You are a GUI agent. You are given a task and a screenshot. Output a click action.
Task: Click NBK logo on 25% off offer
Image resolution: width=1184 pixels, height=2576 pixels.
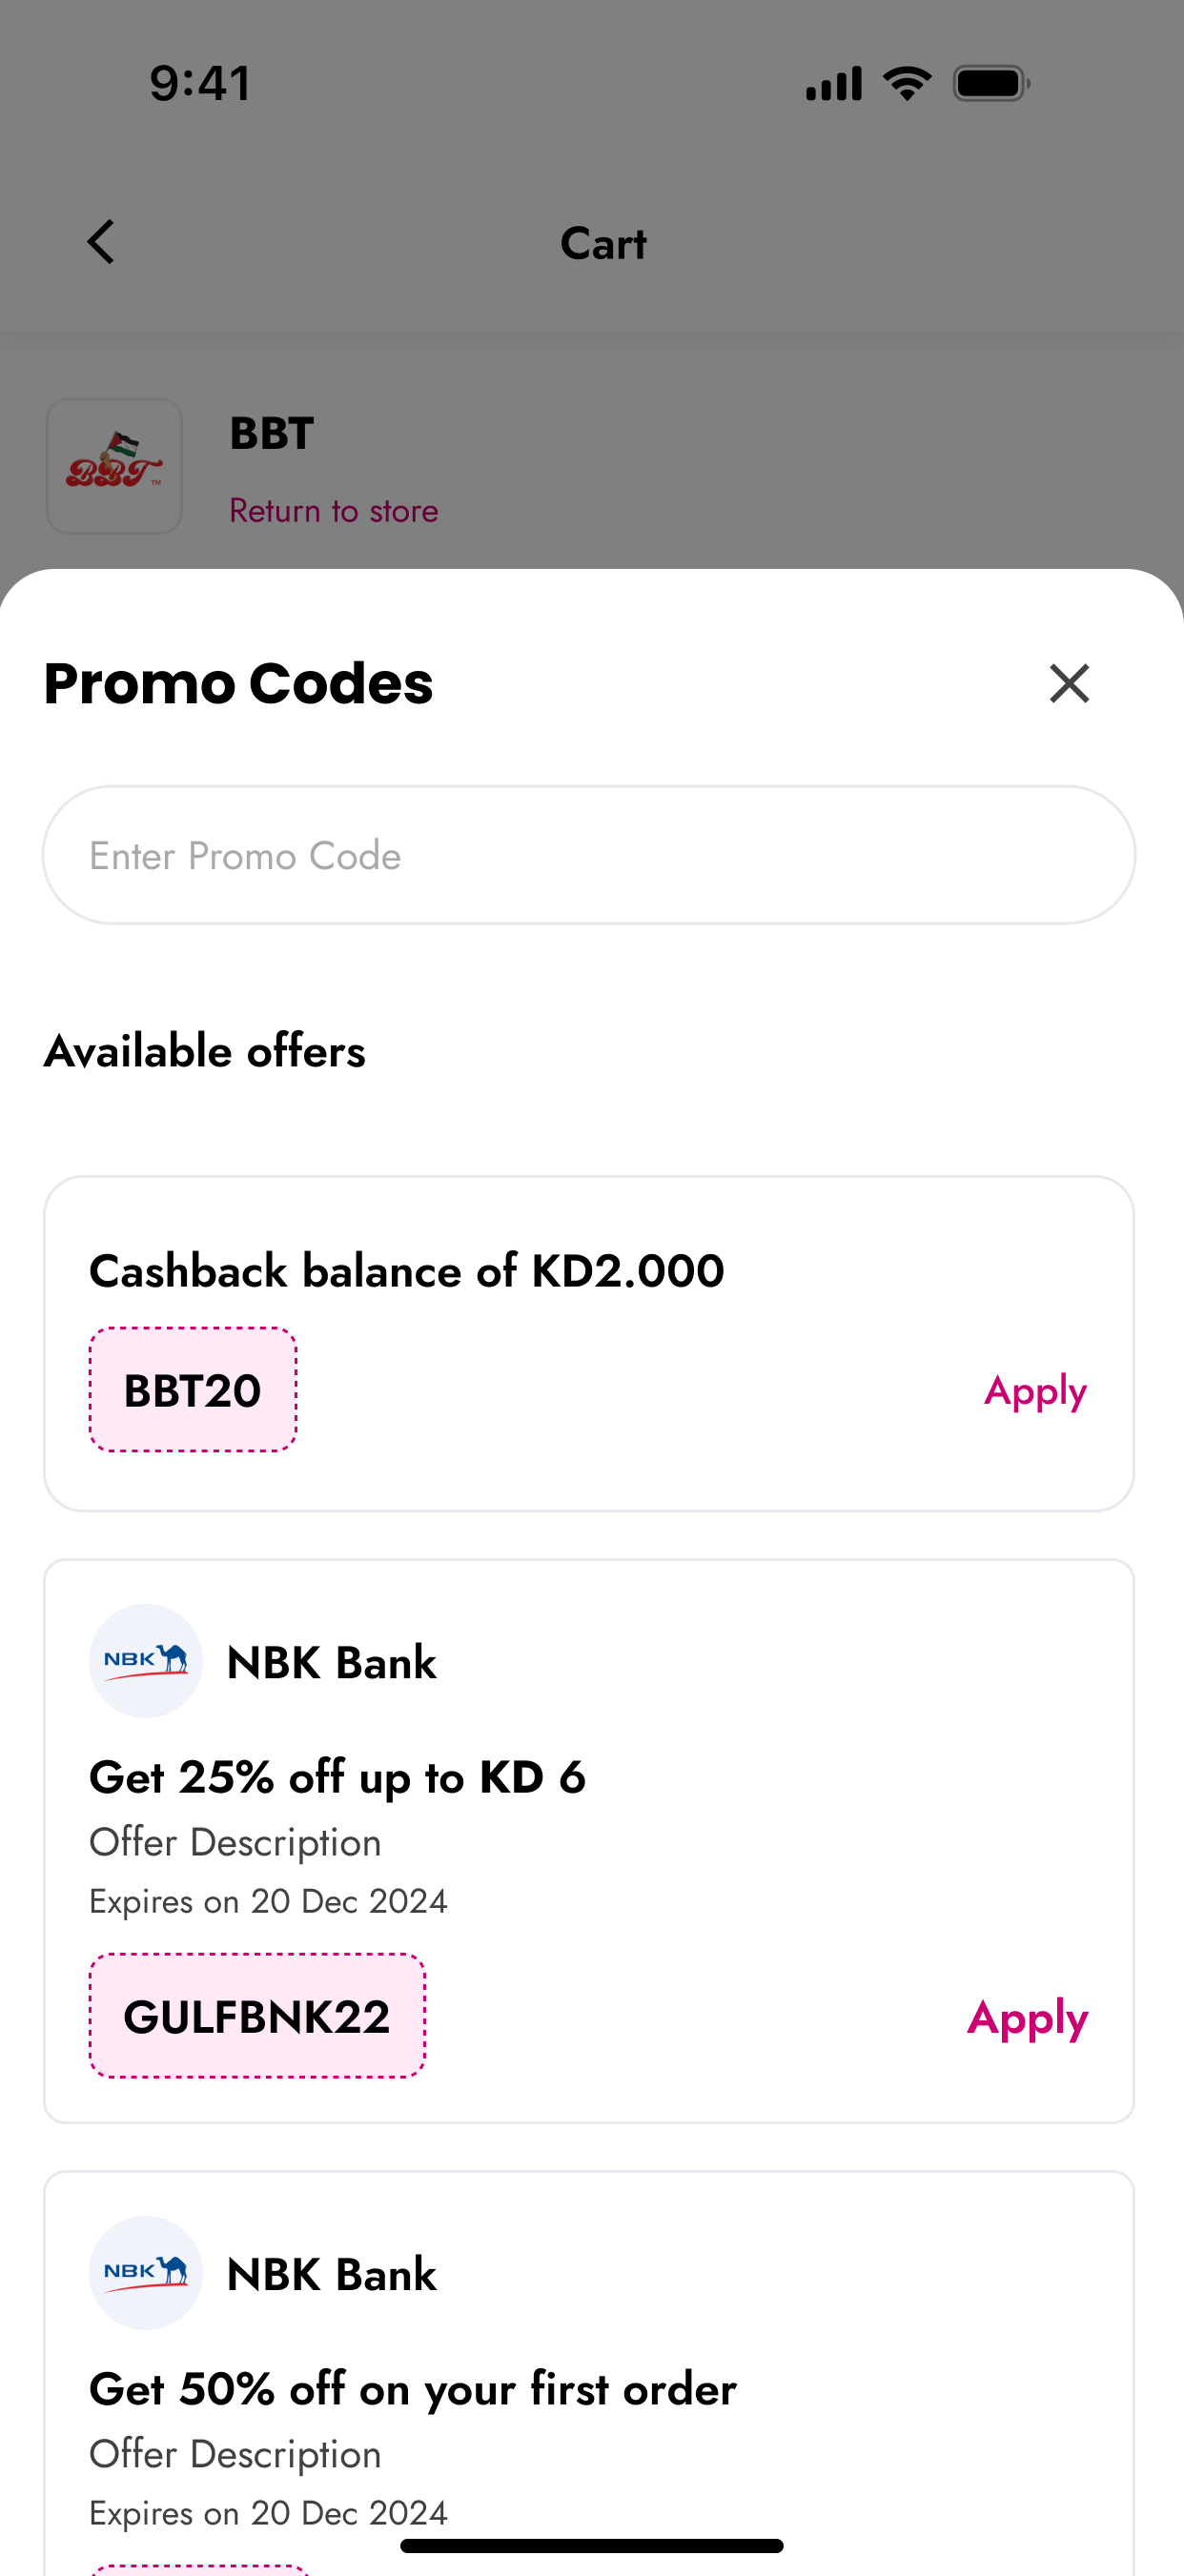146,1661
